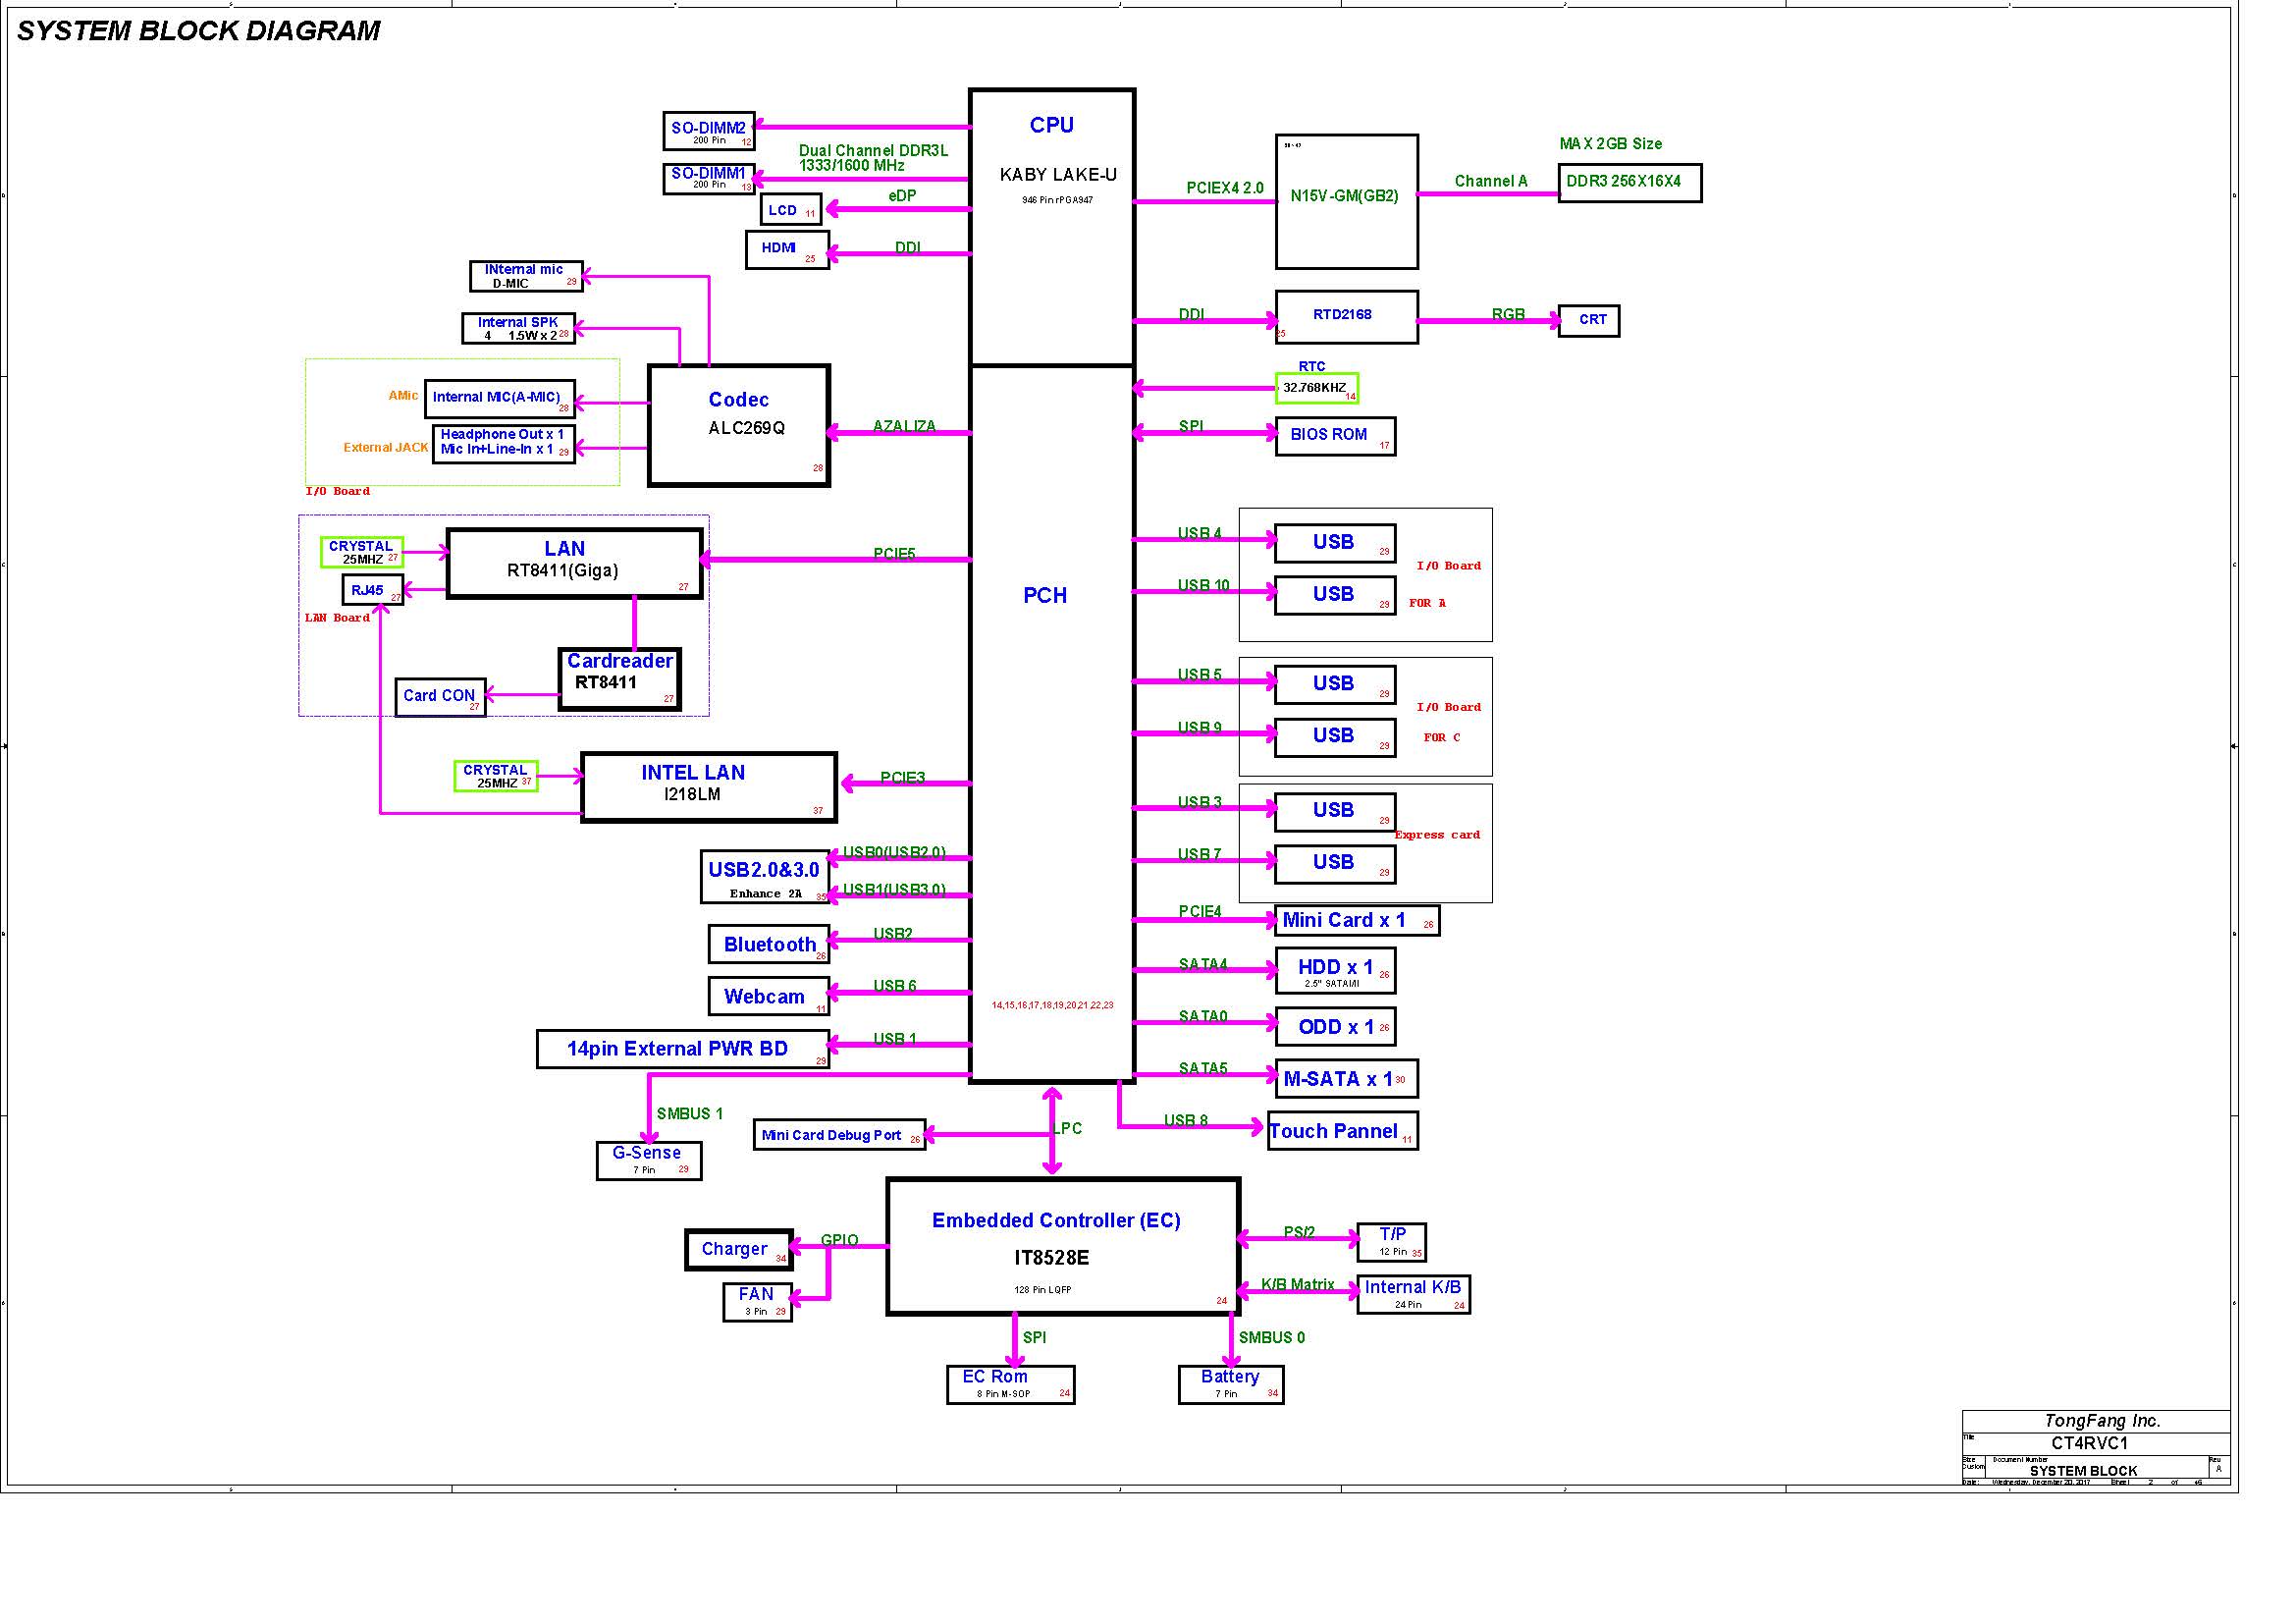Select the "MAX 2GB Size" note
Screen dimensions: 2296x1623
(x=1610, y=144)
